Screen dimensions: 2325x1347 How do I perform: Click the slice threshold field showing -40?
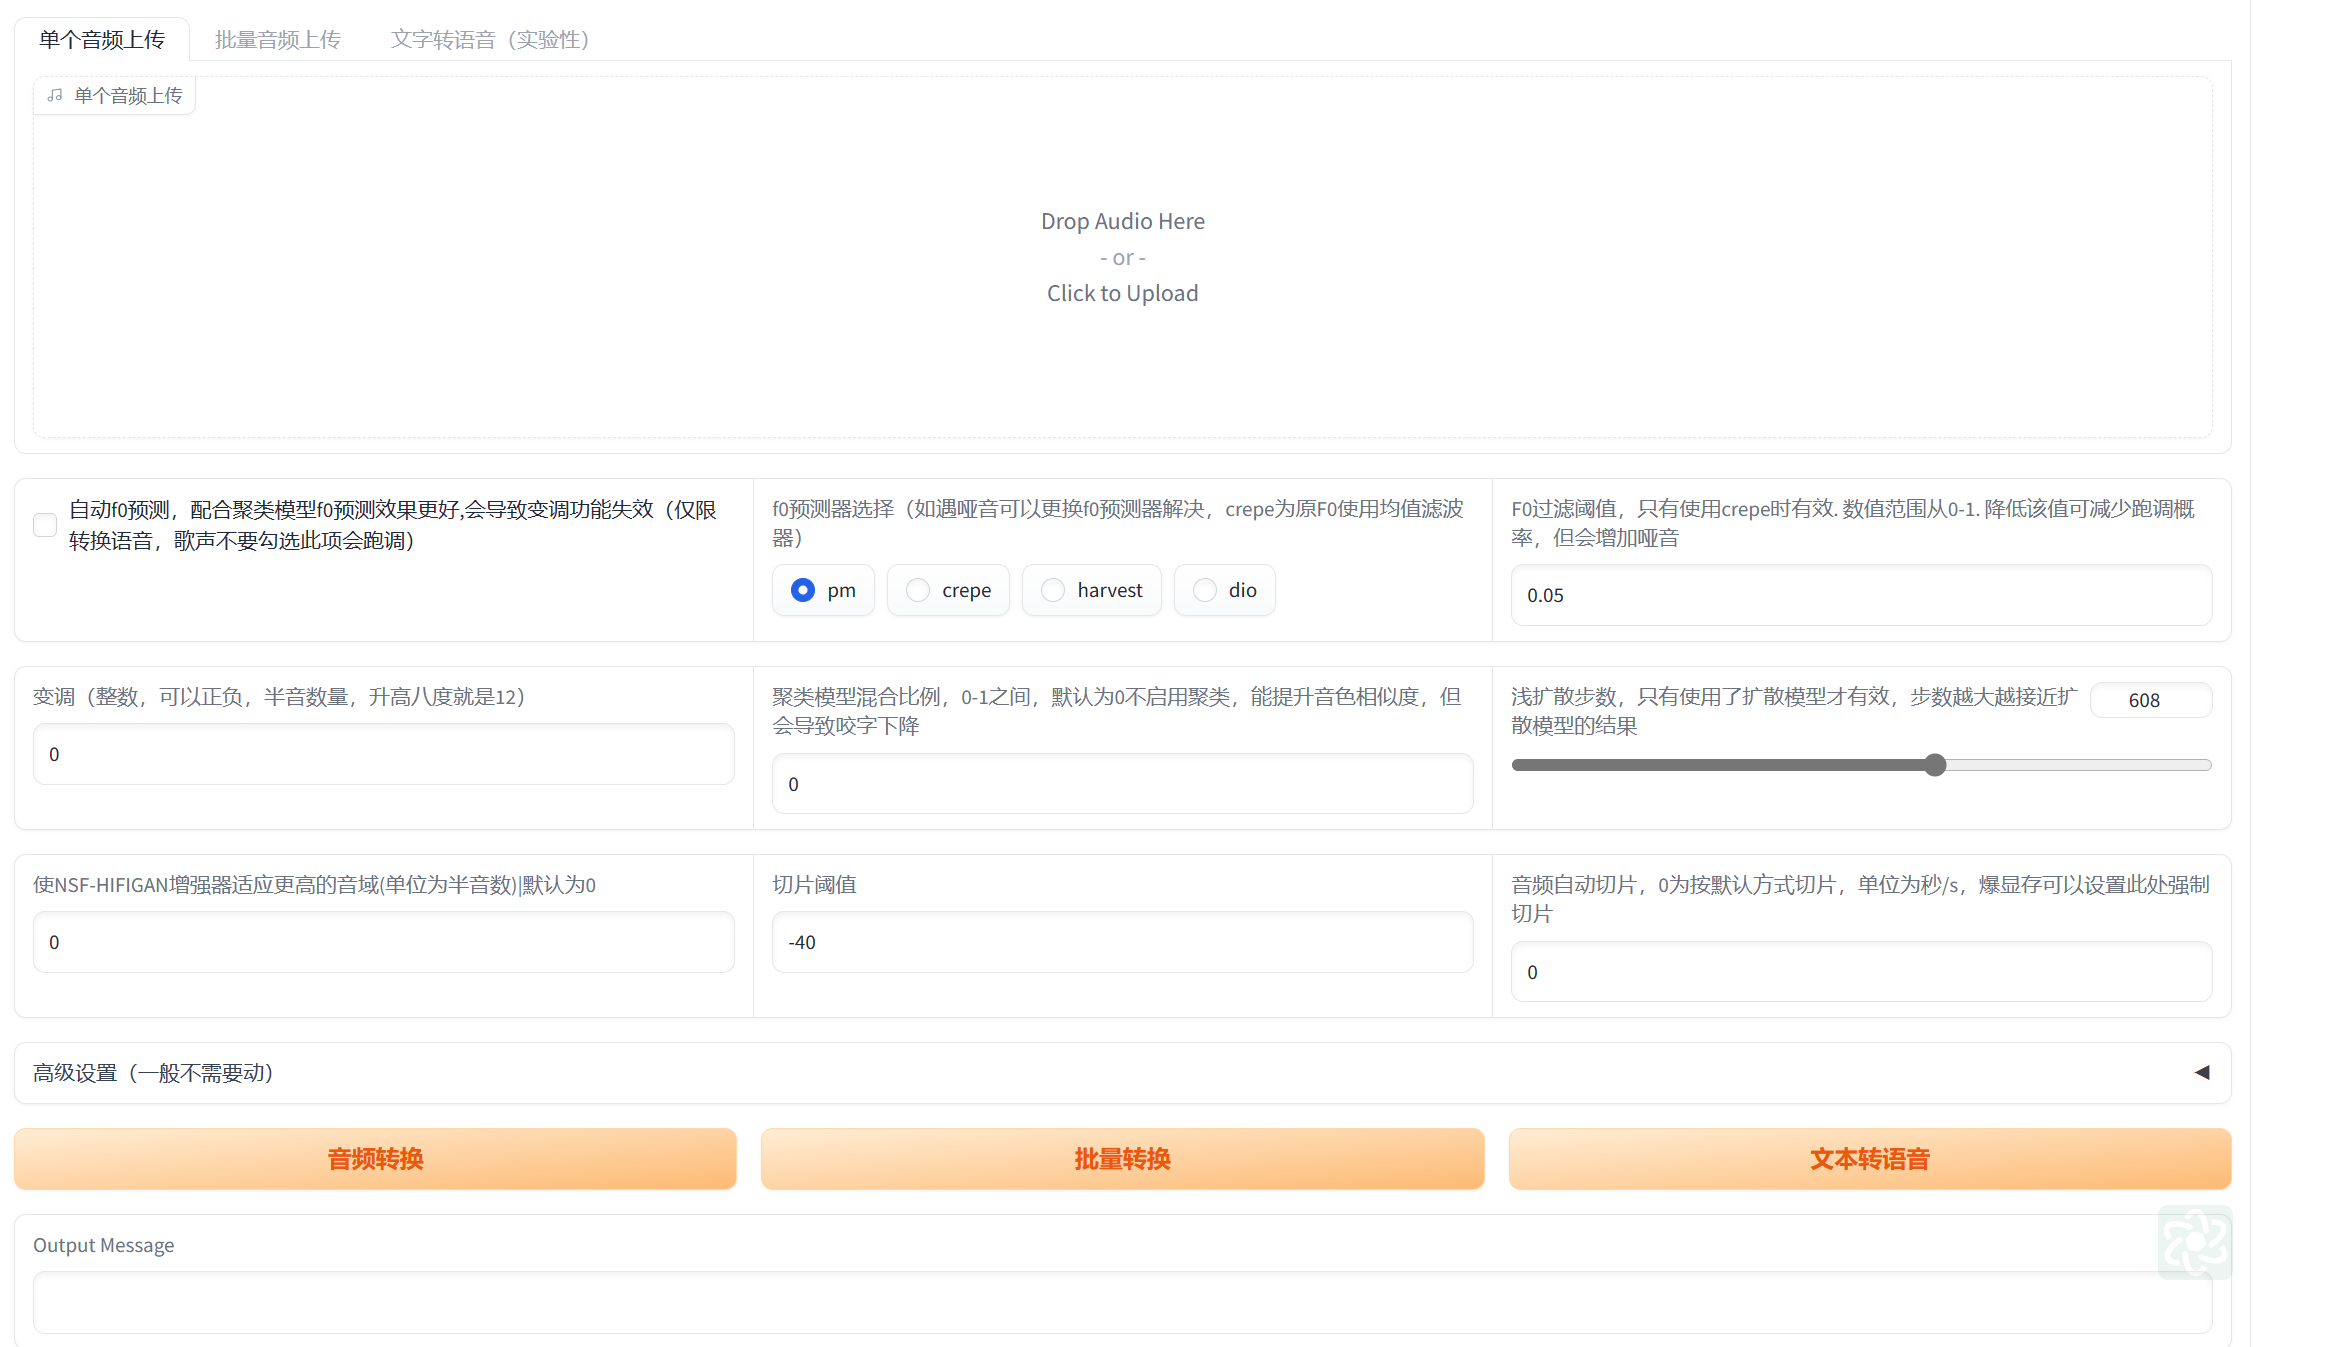[1122, 943]
